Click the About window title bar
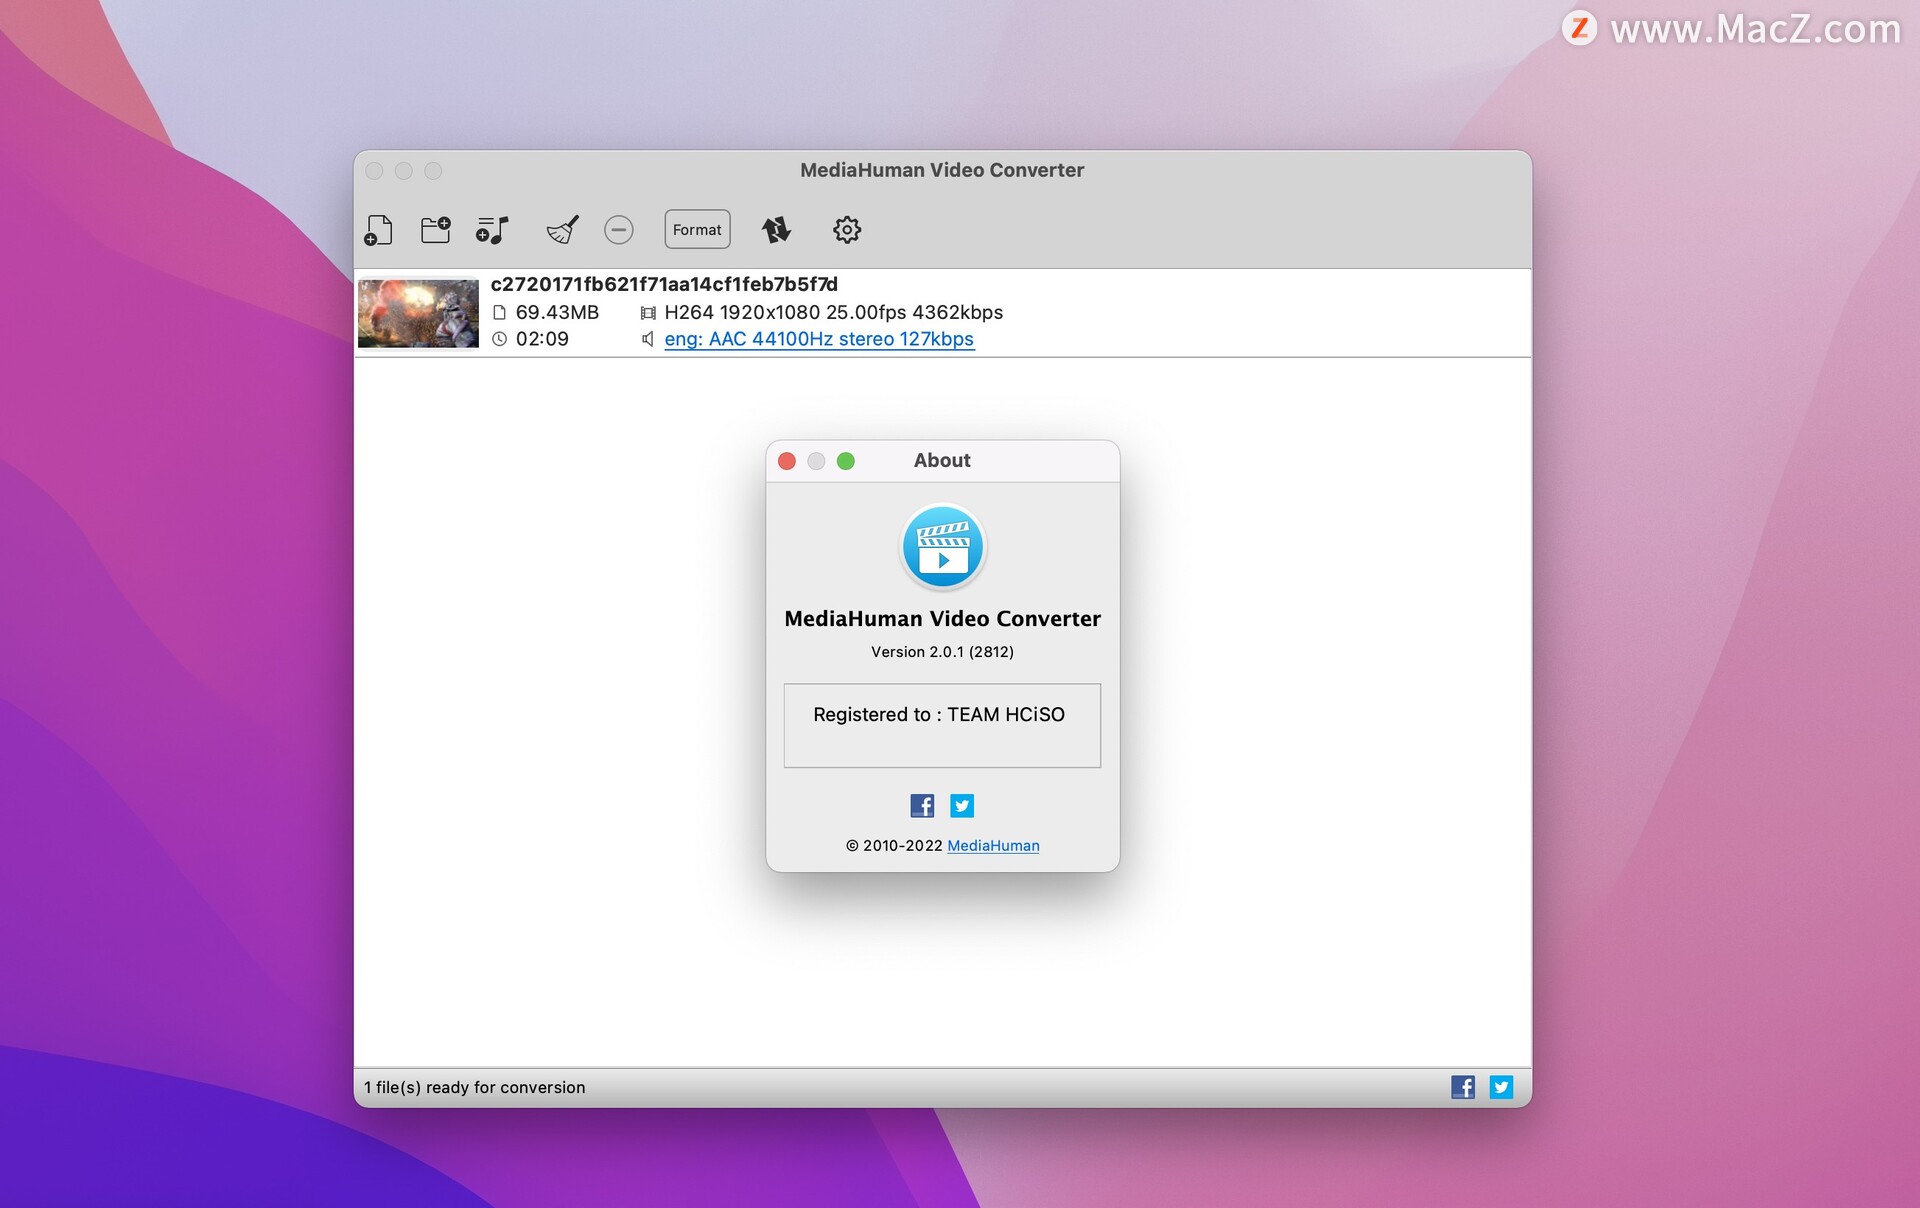Screen dimensions: 1920x1208 (941, 460)
